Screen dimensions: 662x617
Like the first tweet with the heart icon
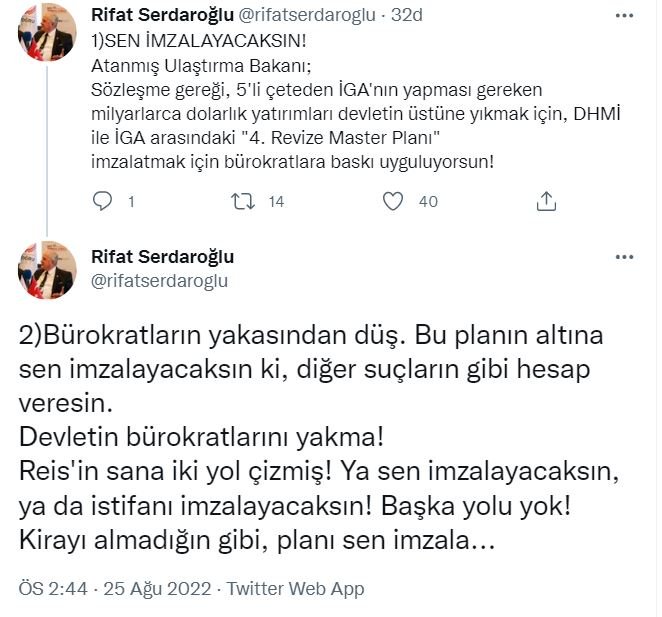(394, 201)
